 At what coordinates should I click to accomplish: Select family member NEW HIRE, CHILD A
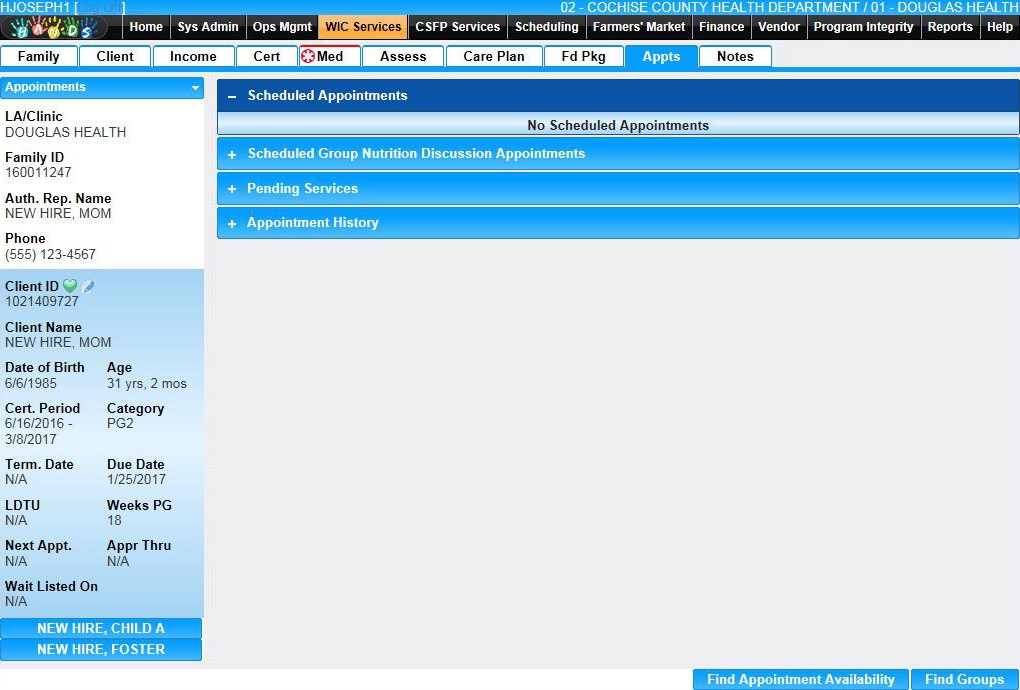click(101, 629)
